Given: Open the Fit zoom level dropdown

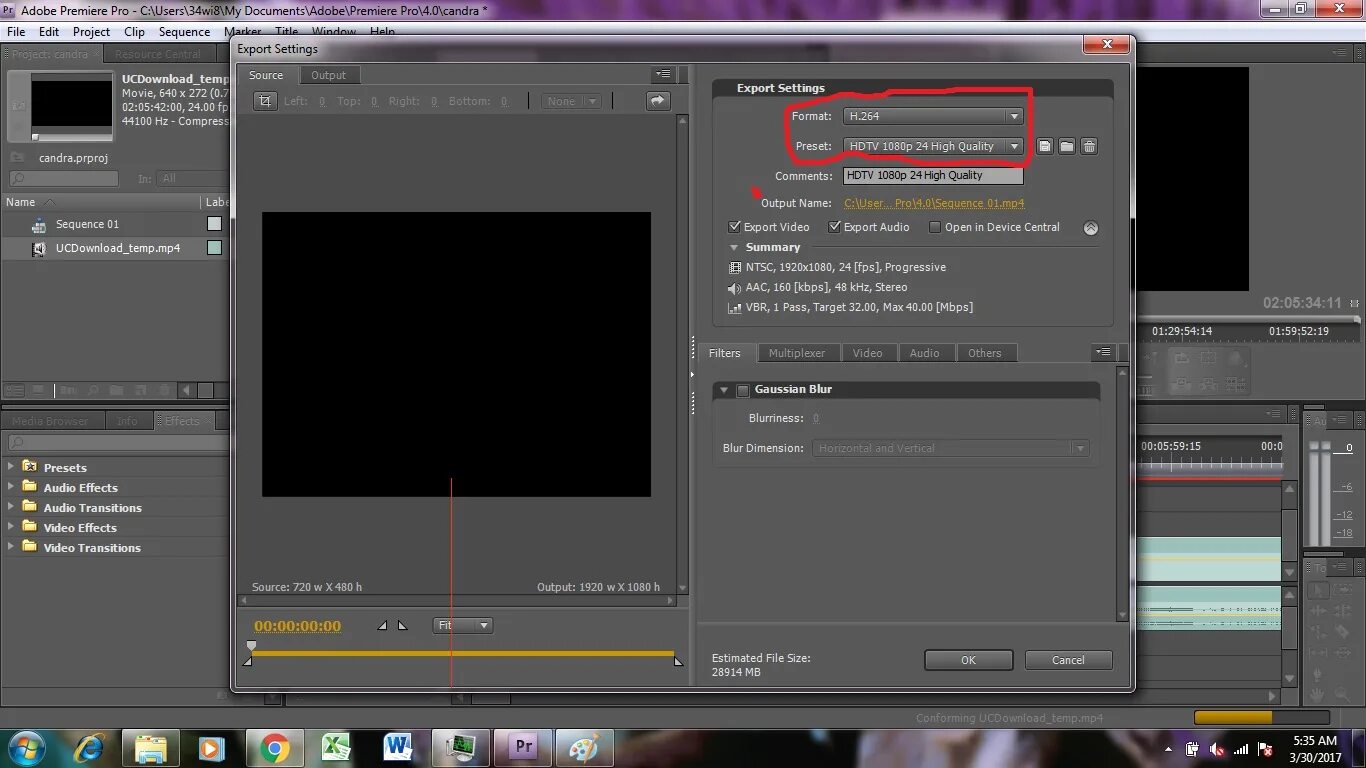Looking at the screenshot, I should click(x=463, y=626).
